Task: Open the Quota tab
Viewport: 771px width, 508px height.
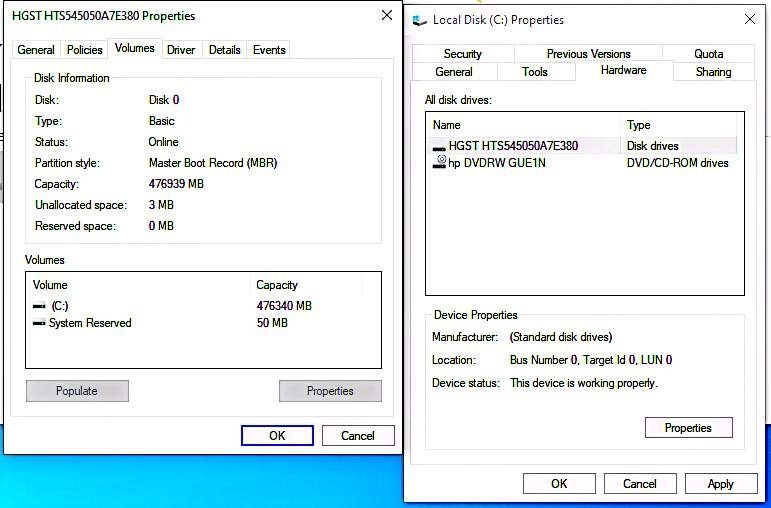Action: pos(709,54)
